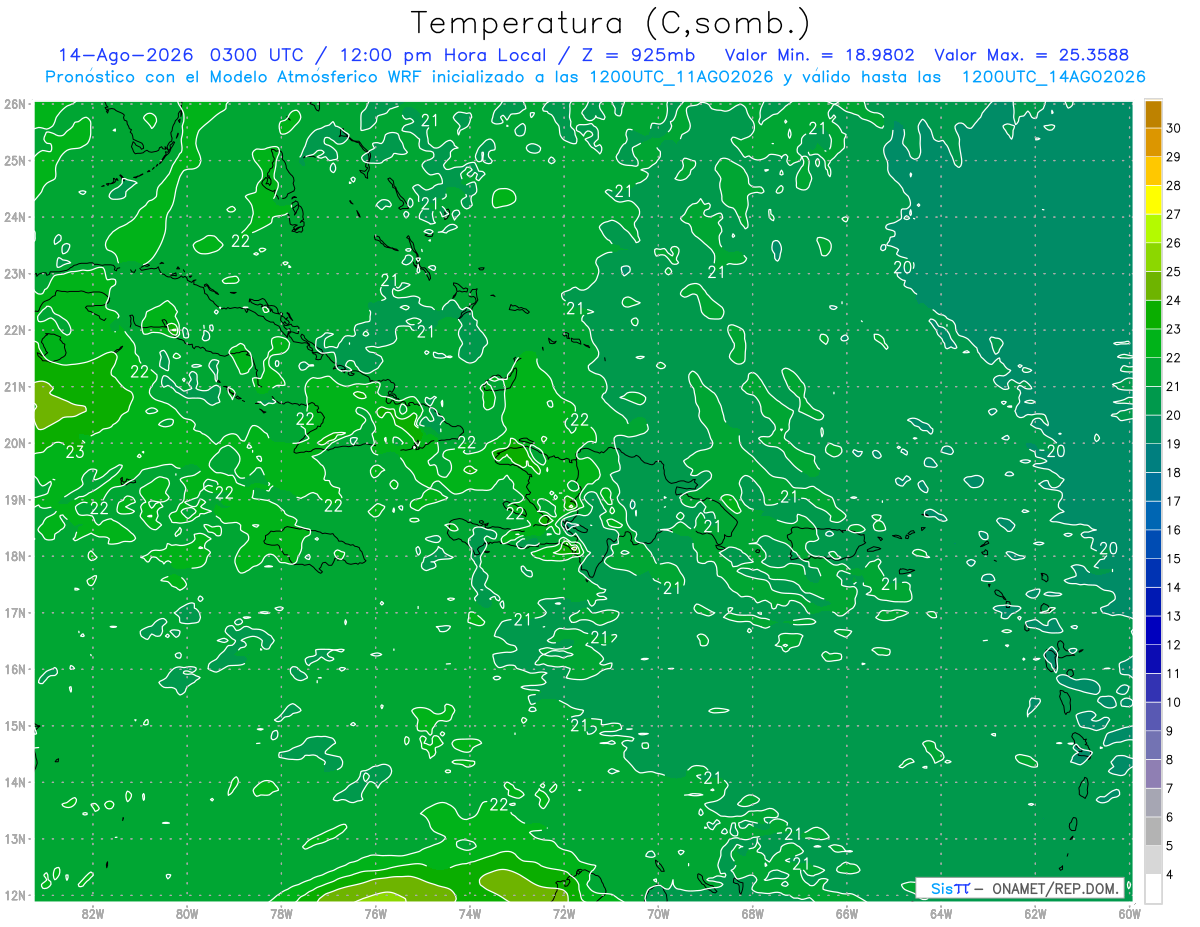
Task: Click legend value 14 on color bar
Action: [1174, 587]
